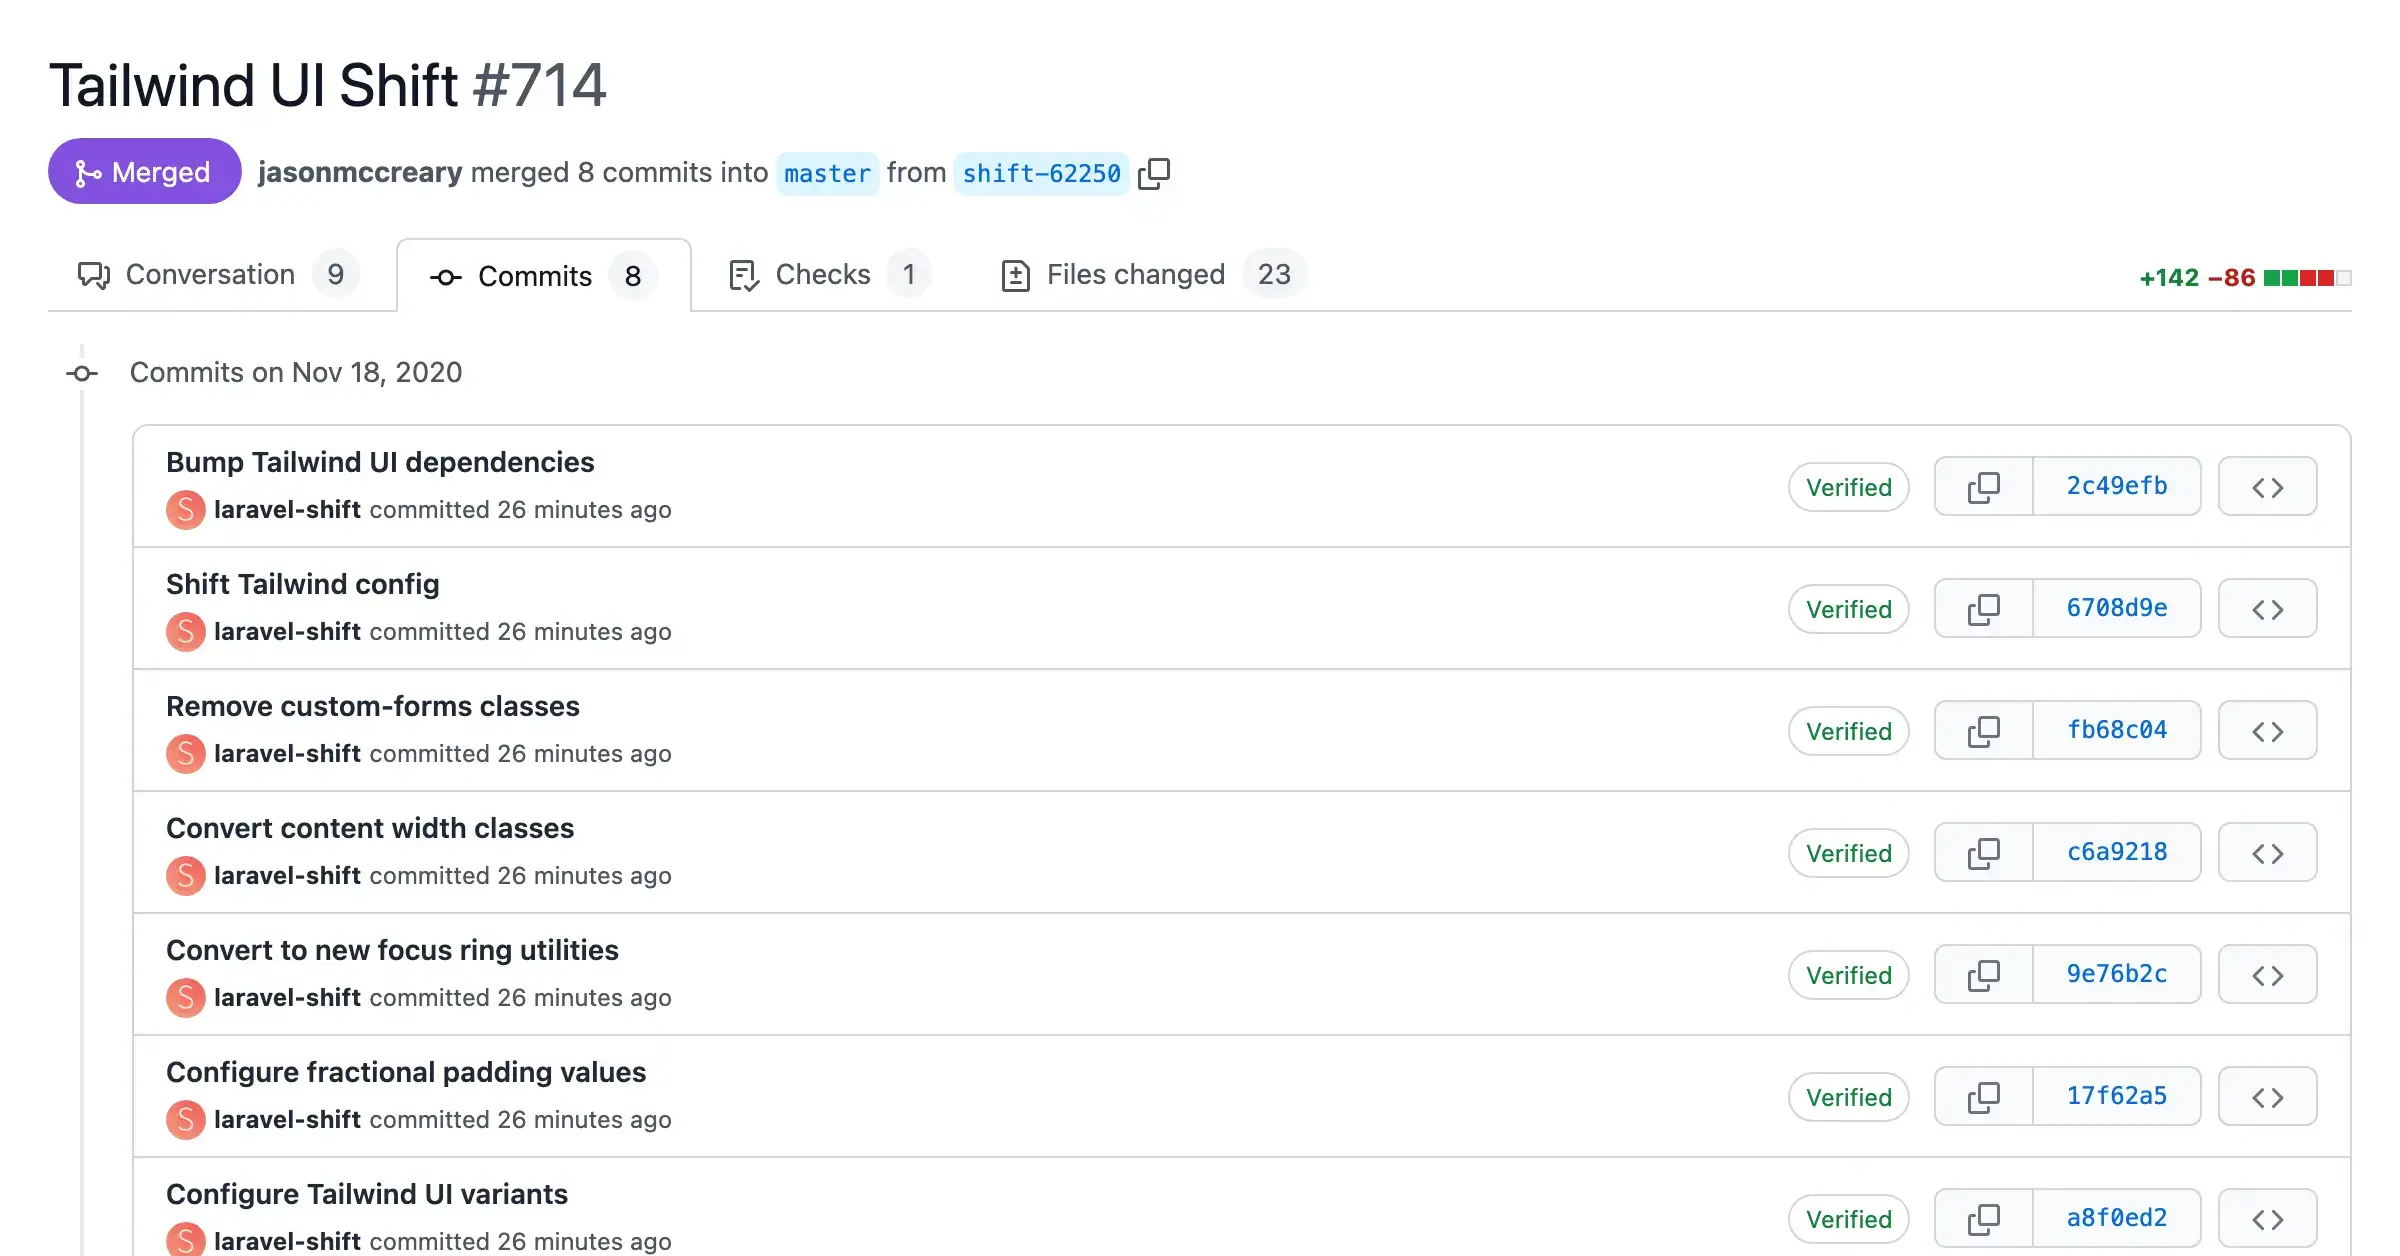Copy the shift-62250 branch name
The width and height of the screenshot is (2400, 1256).
[x=1155, y=172]
